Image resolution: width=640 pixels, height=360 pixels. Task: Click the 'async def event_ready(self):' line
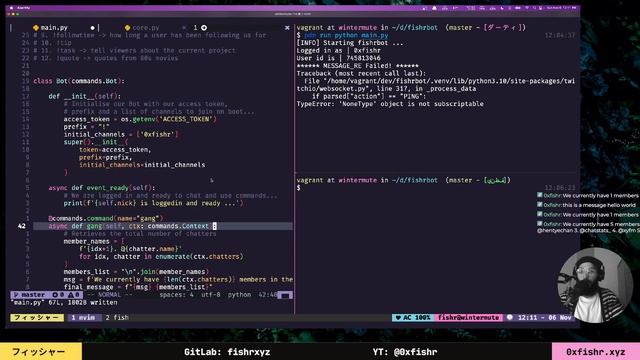(102, 188)
